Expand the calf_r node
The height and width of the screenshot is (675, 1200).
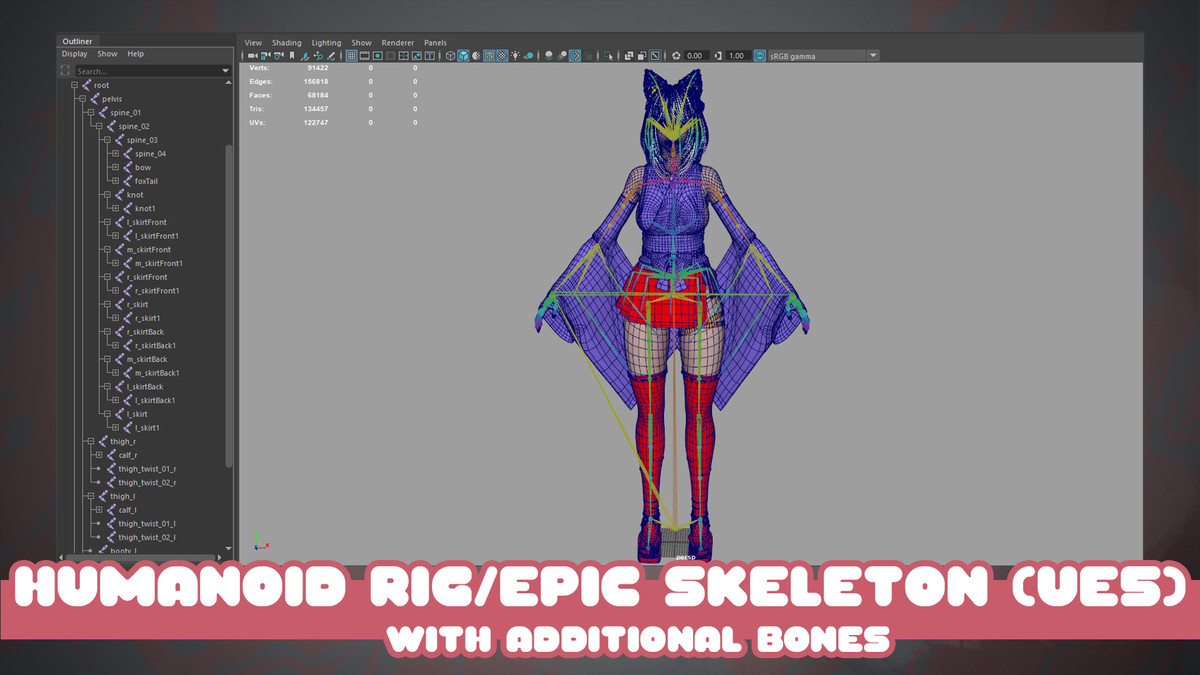[x=98, y=455]
